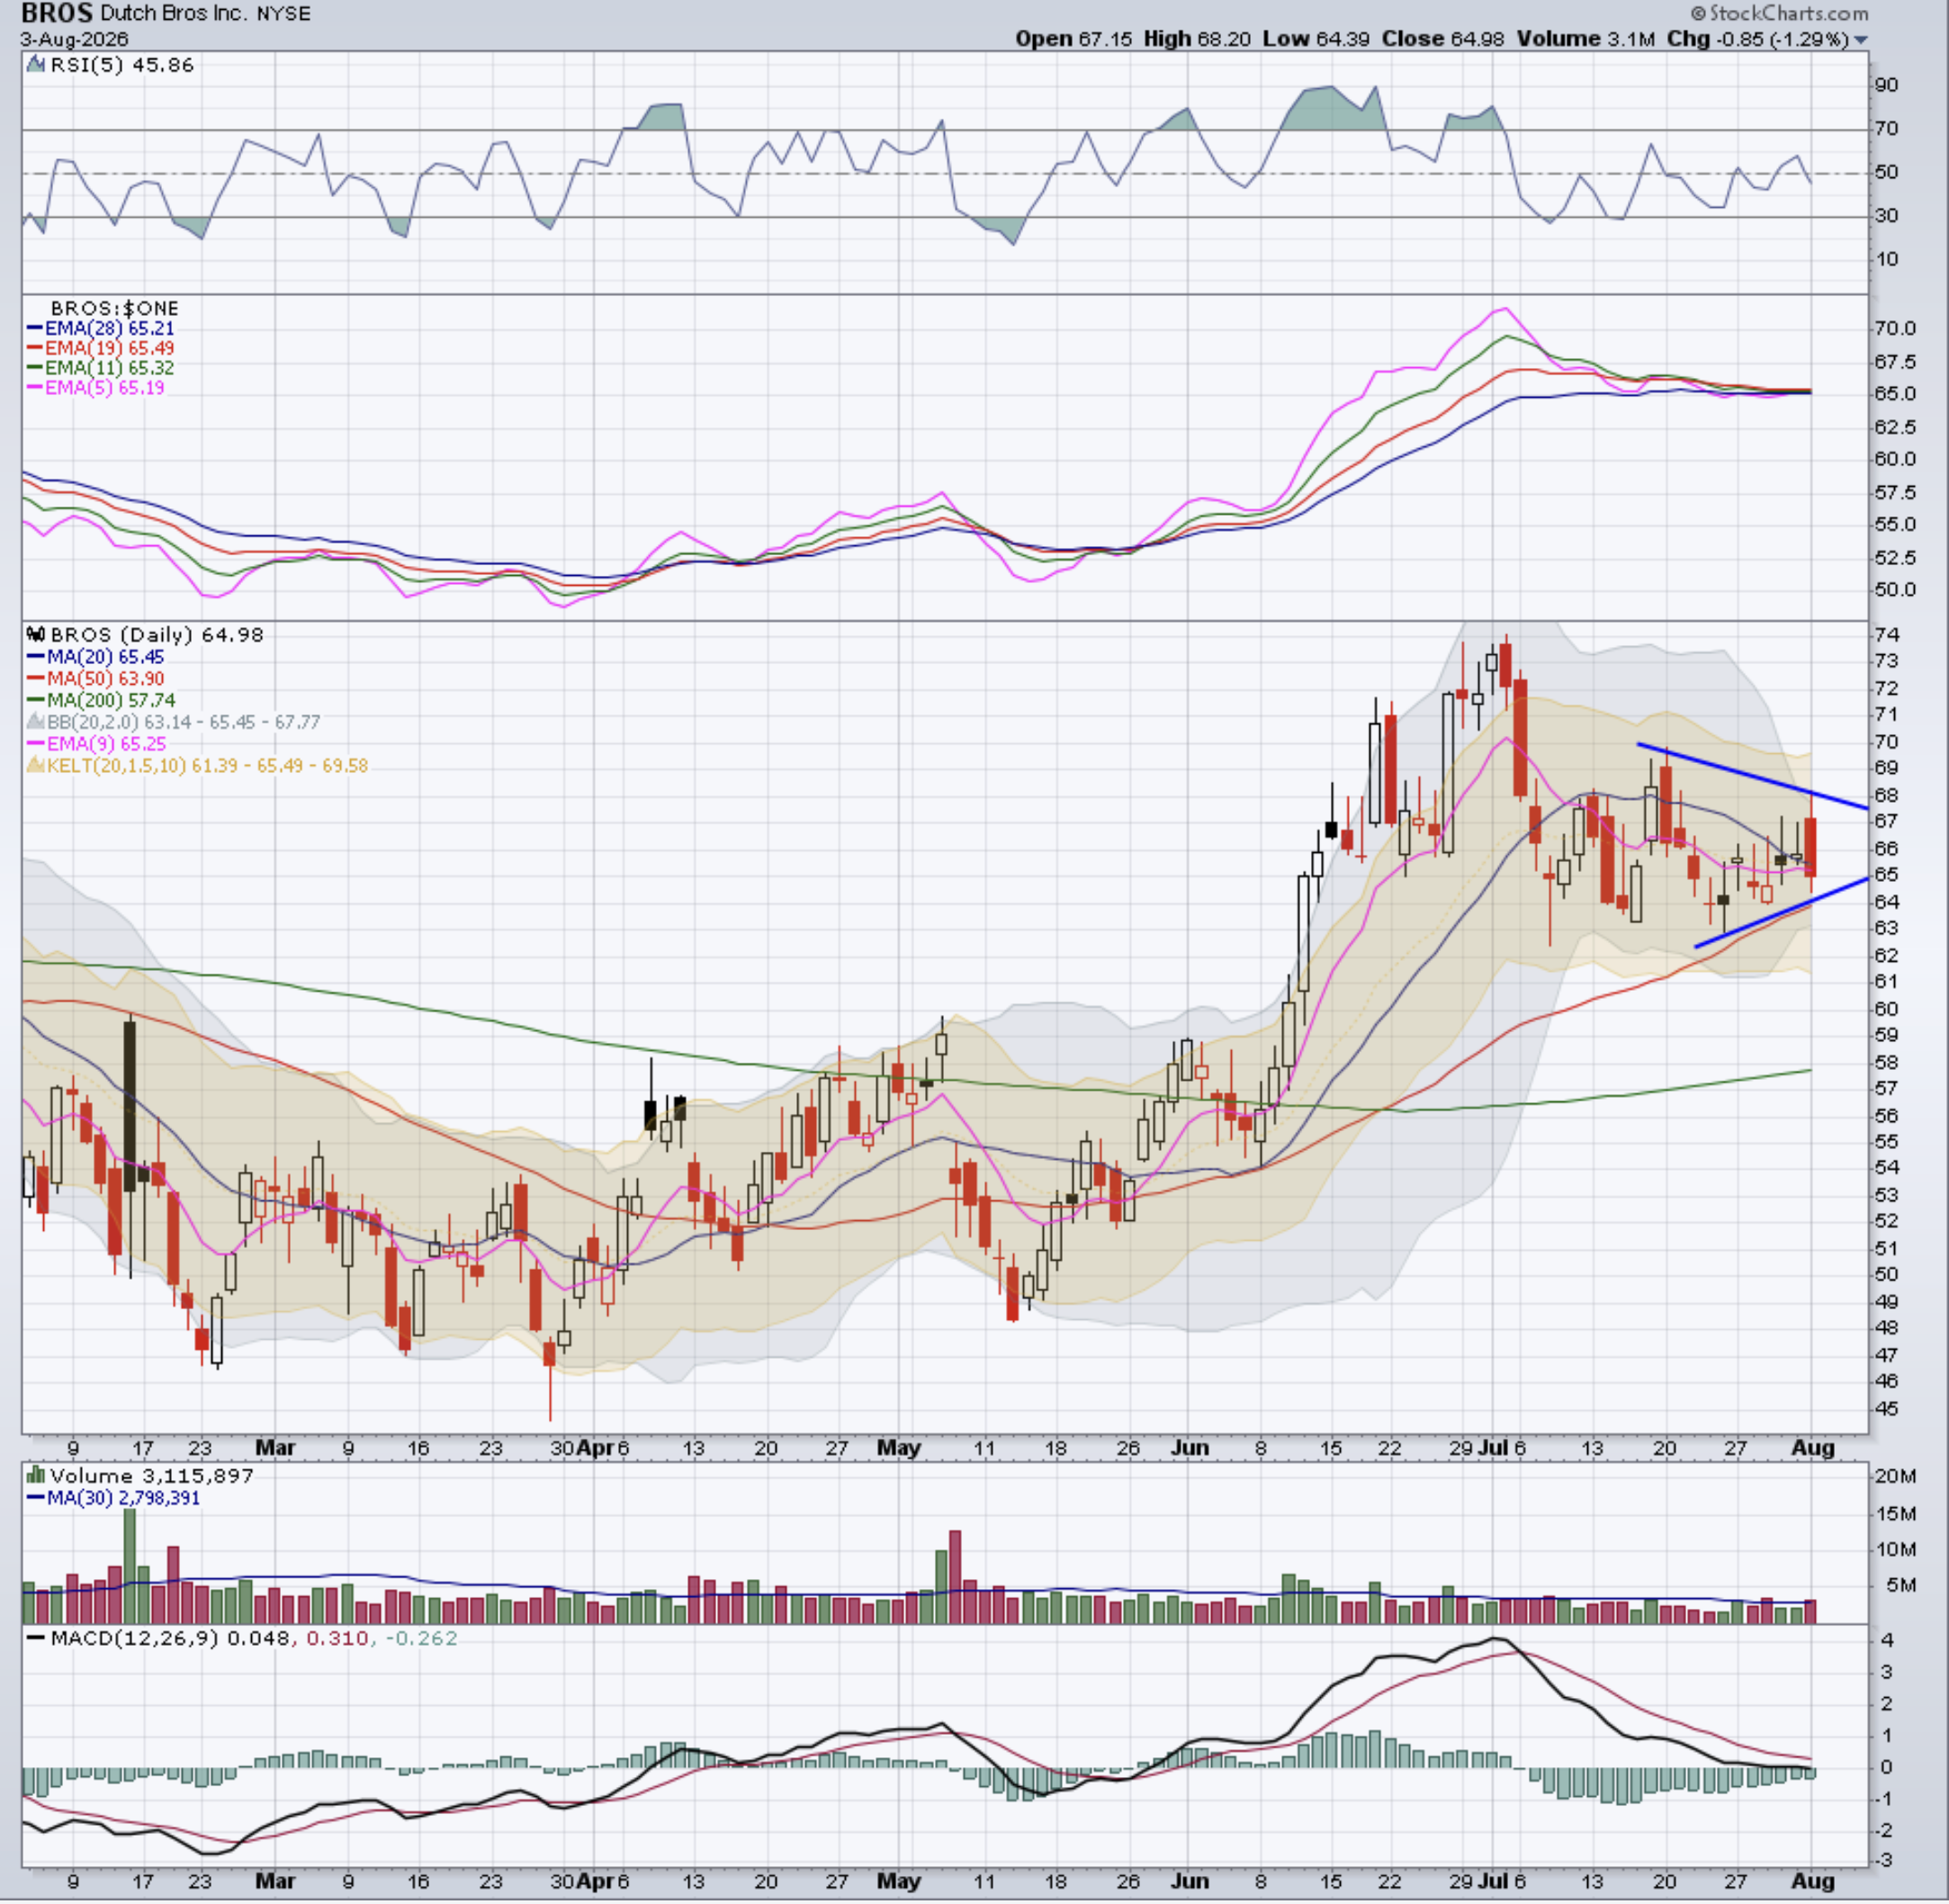This screenshot has width=1949, height=1904.
Task: Click the KELT(20,1.5,10) Keltner channel icon
Action: click(x=35, y=765)
